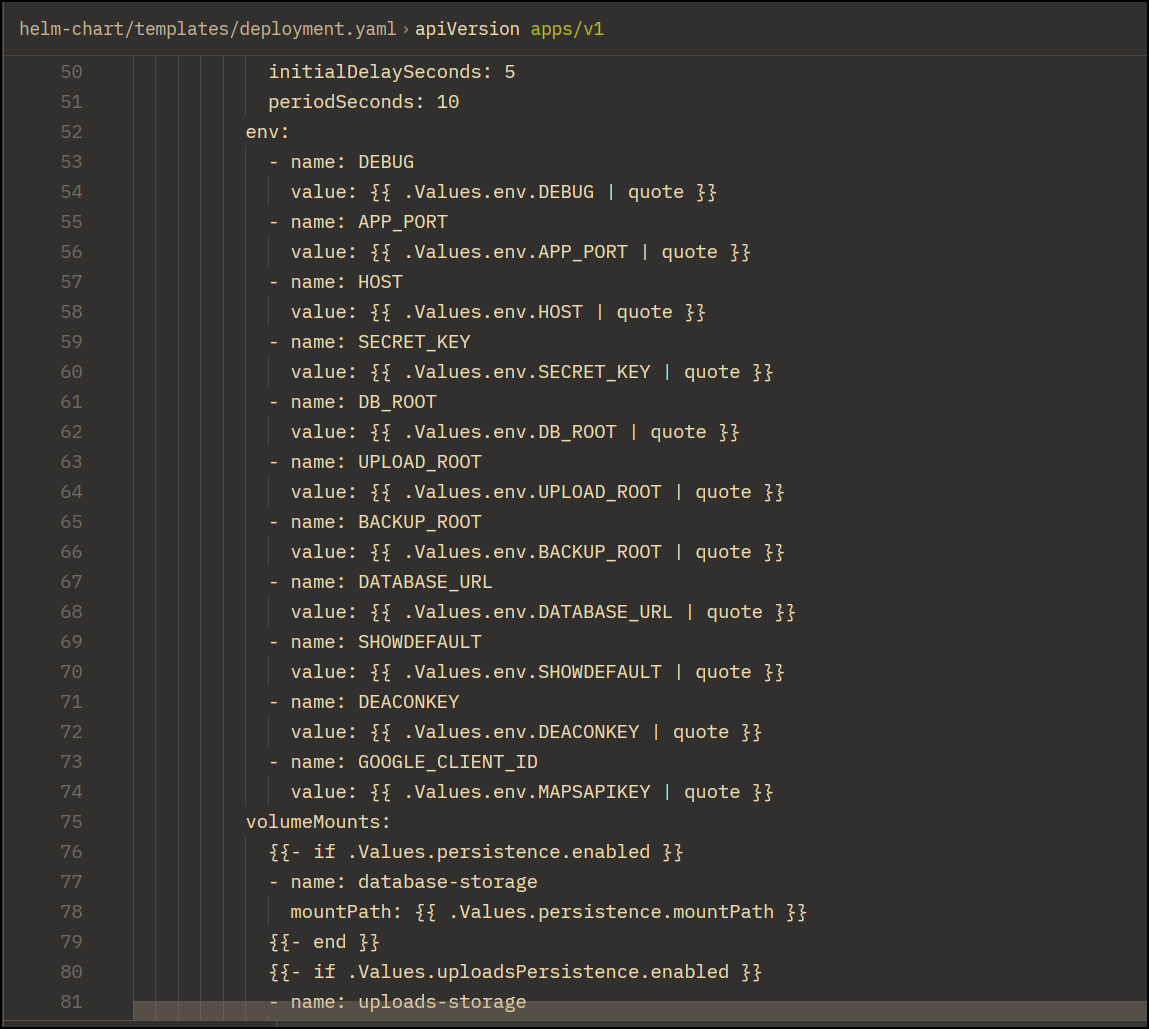The width and height of the screenshot is (1149, 1029).
Task: Click the name: BACKUP_ROOT entry
Action: click(375, 523)
